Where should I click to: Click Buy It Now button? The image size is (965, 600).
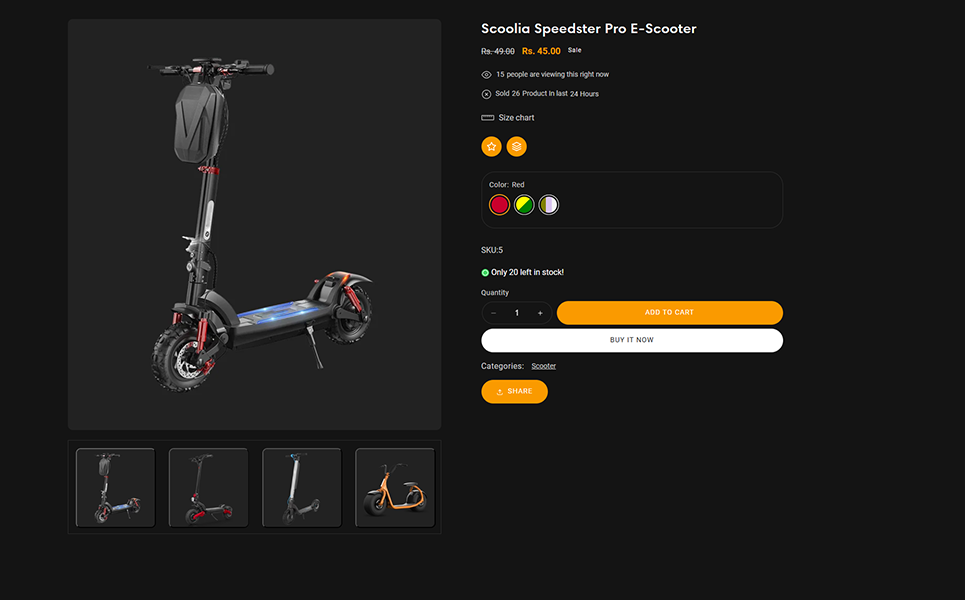pyautogui.click(x=632, y=340)
